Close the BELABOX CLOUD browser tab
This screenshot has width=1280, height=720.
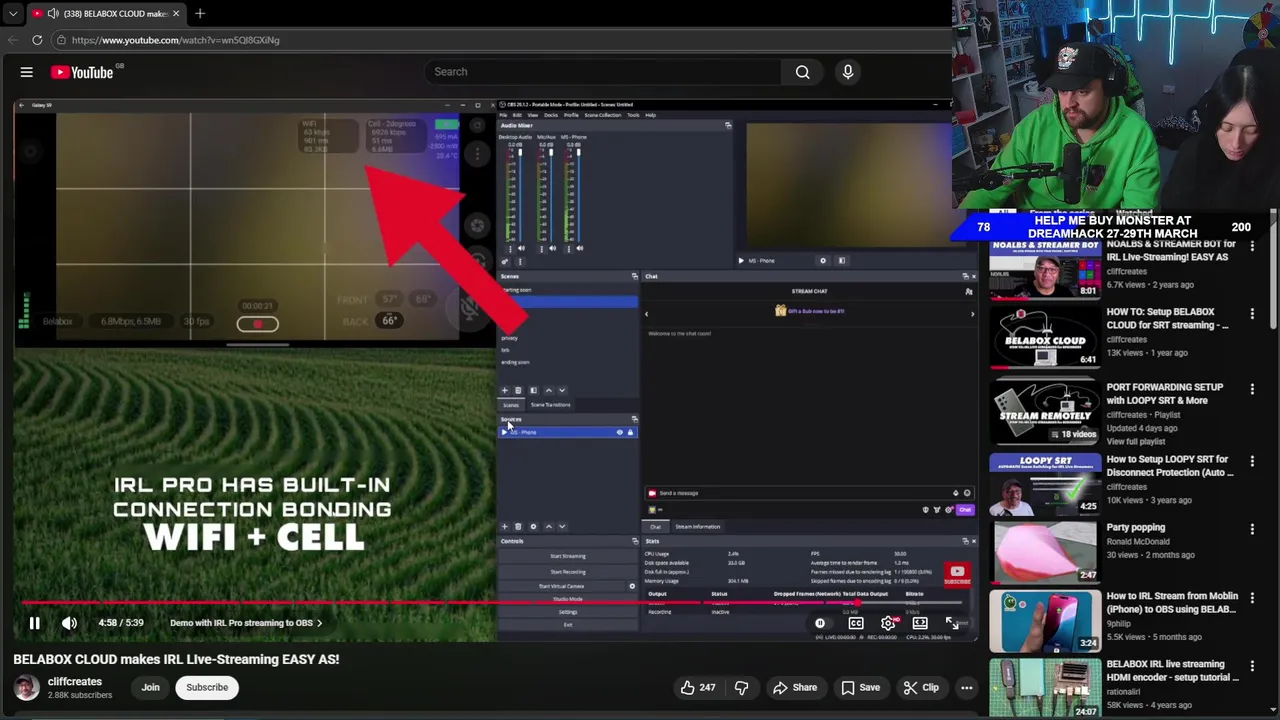176,13
